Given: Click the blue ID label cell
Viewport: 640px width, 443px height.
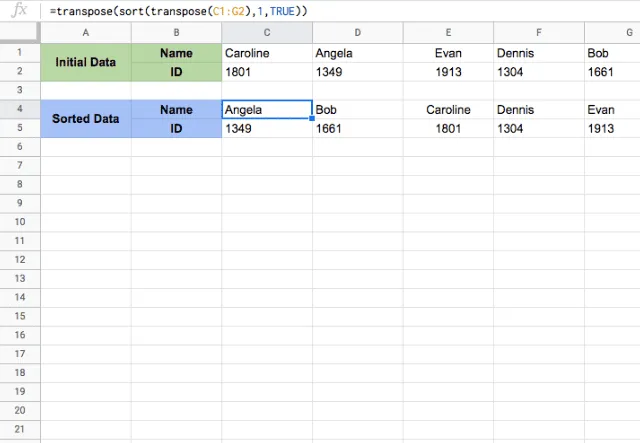Looking at the screenshot, I should [x=176, y=128].
